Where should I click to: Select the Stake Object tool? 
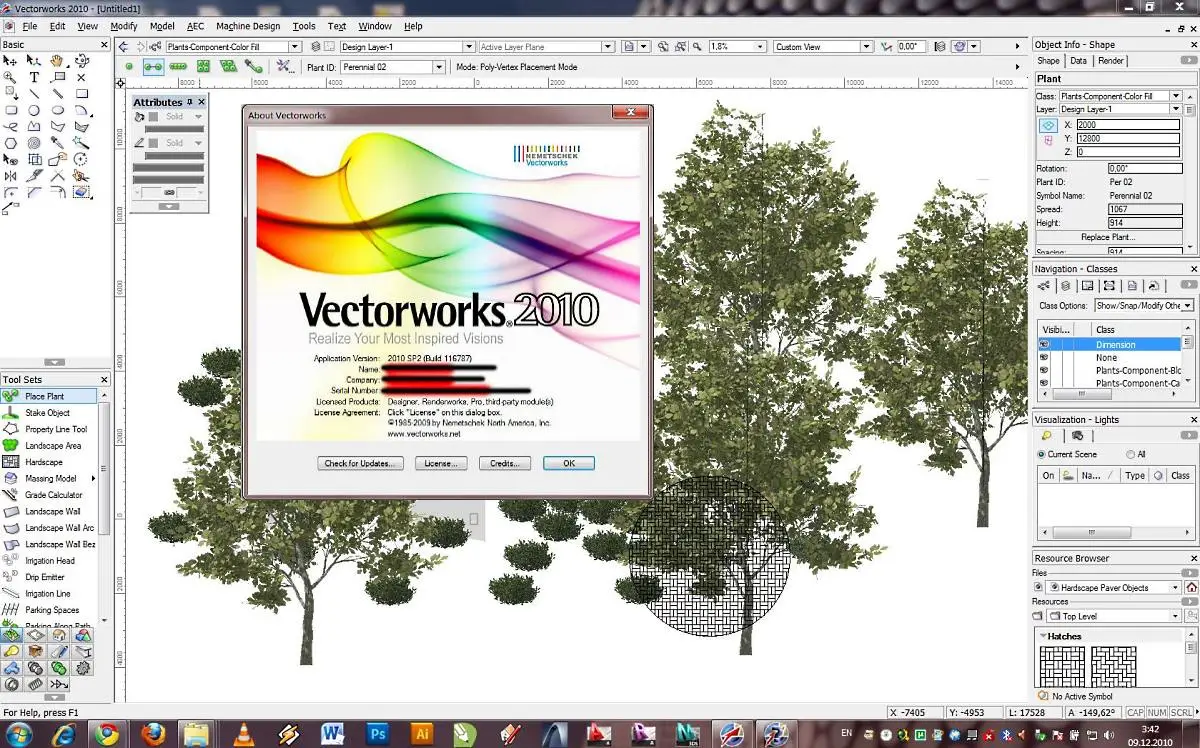point(49,413)
